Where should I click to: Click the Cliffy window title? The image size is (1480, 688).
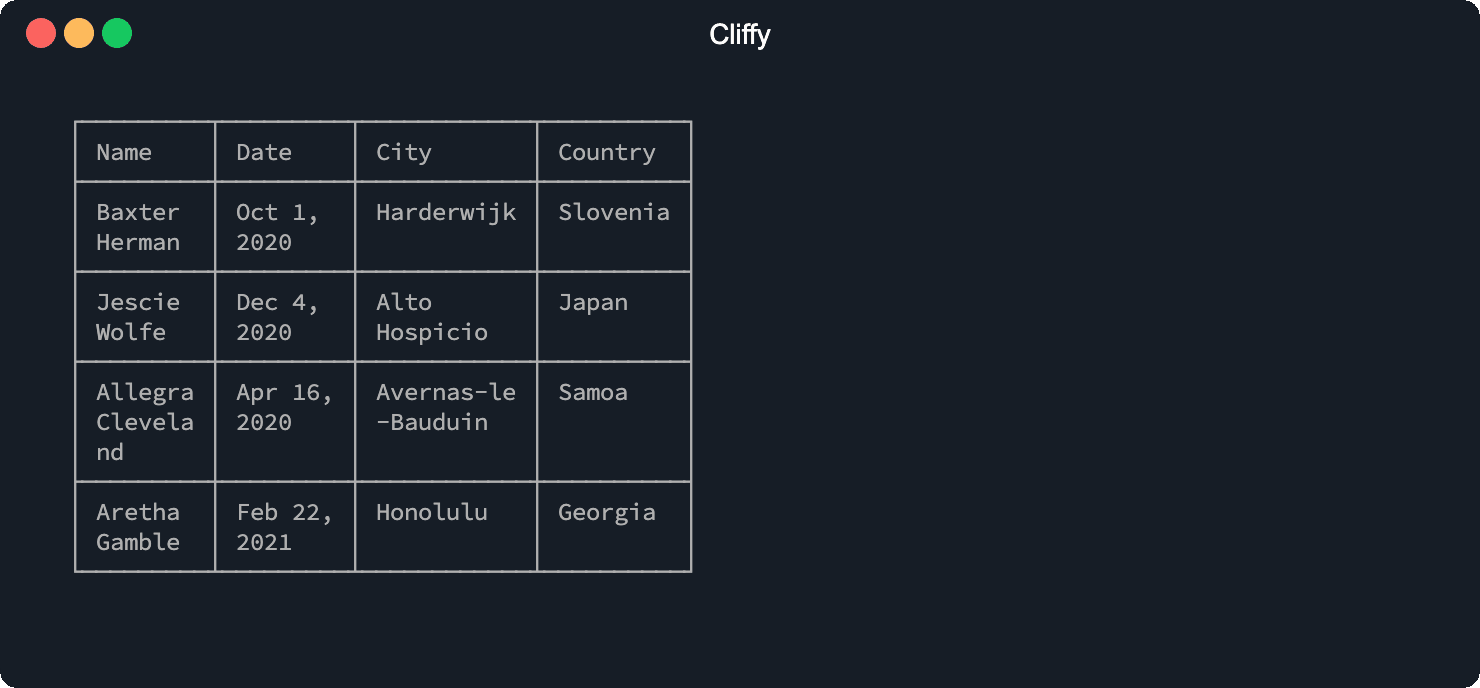coord(740,35)
